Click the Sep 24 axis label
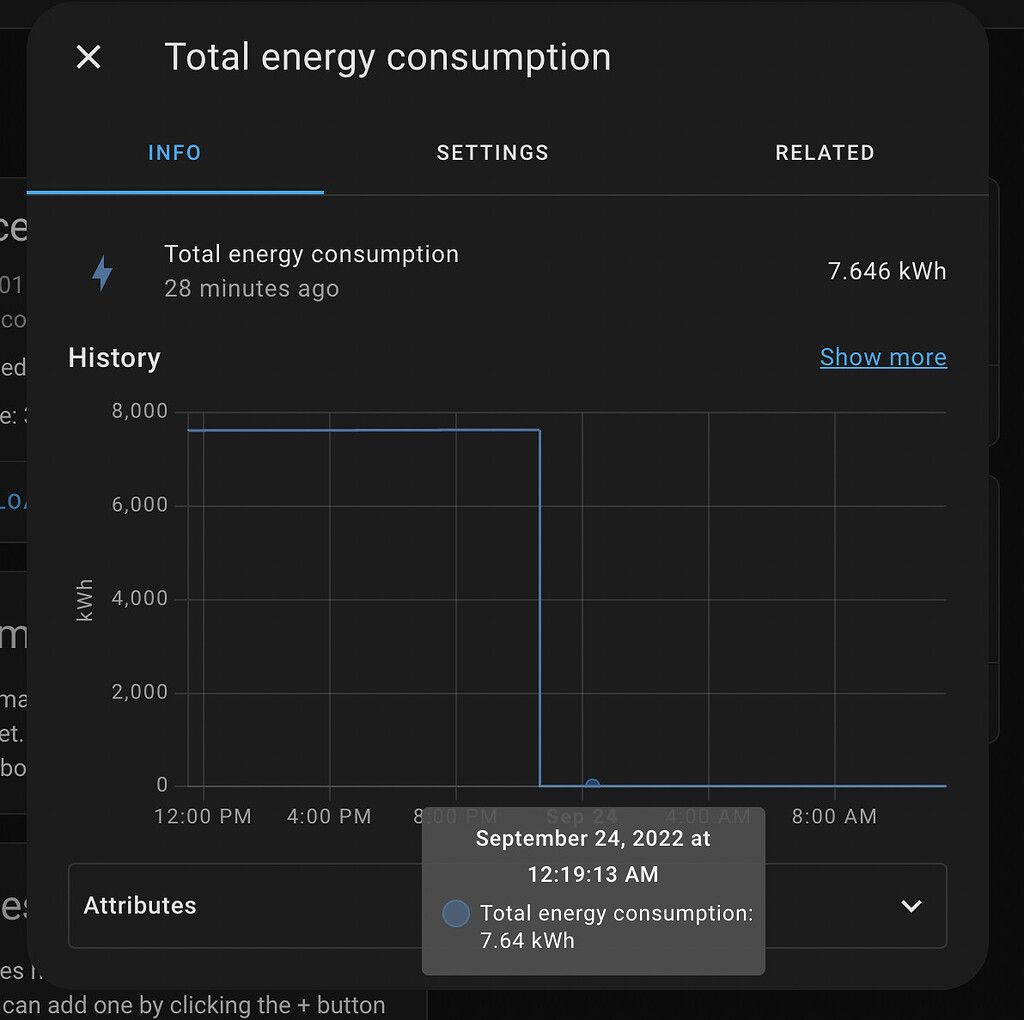Viewport: 1024px width, 1020px height. [581, 816]
